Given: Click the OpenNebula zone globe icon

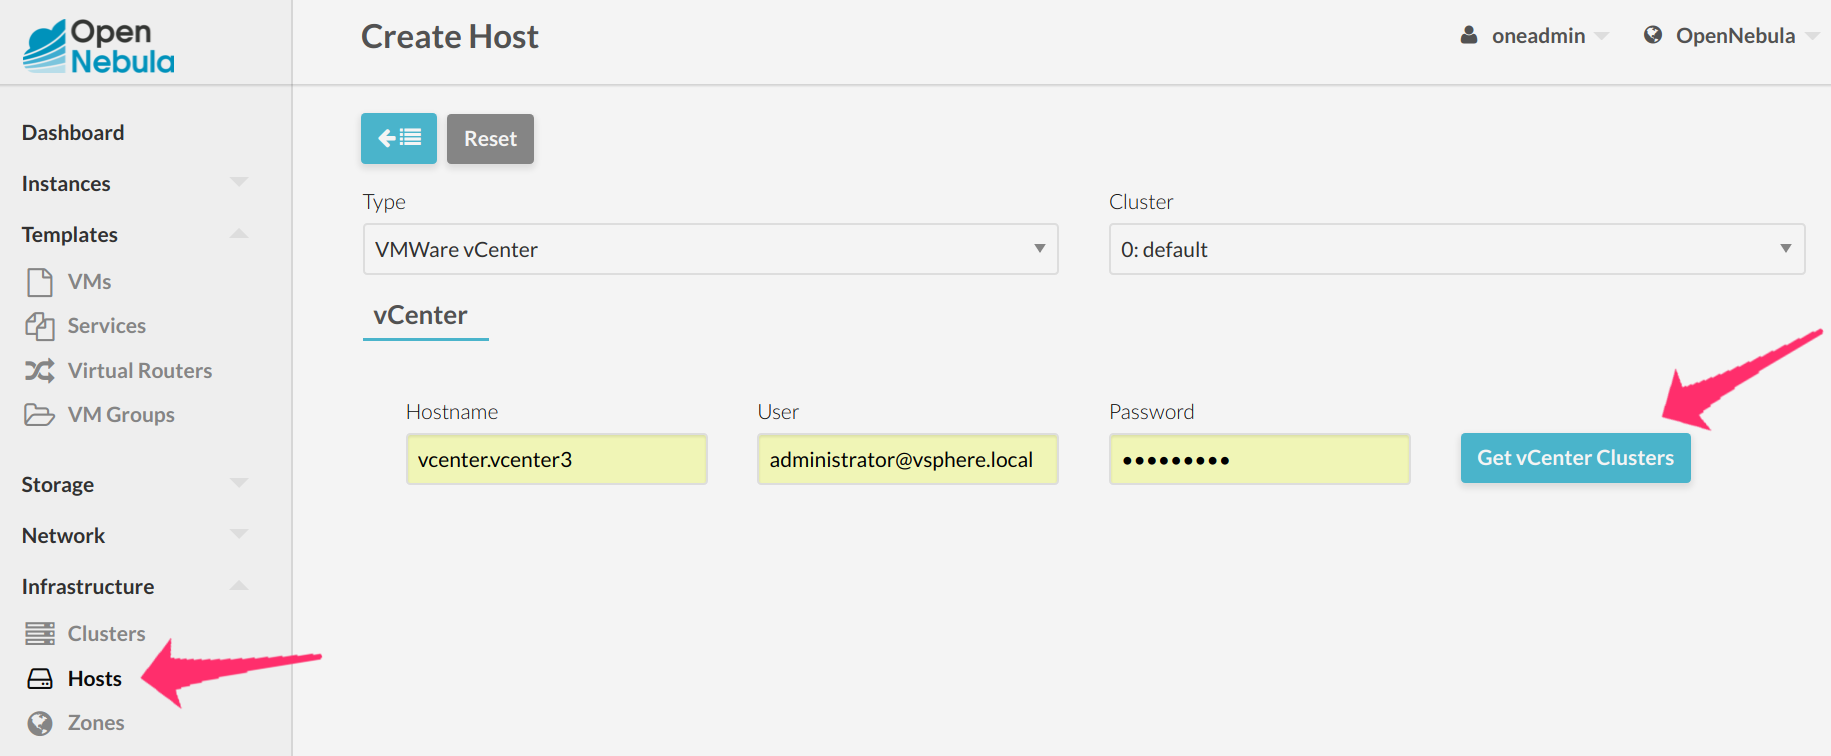Looking at the screenshot, I should (x=1653, y=35).
